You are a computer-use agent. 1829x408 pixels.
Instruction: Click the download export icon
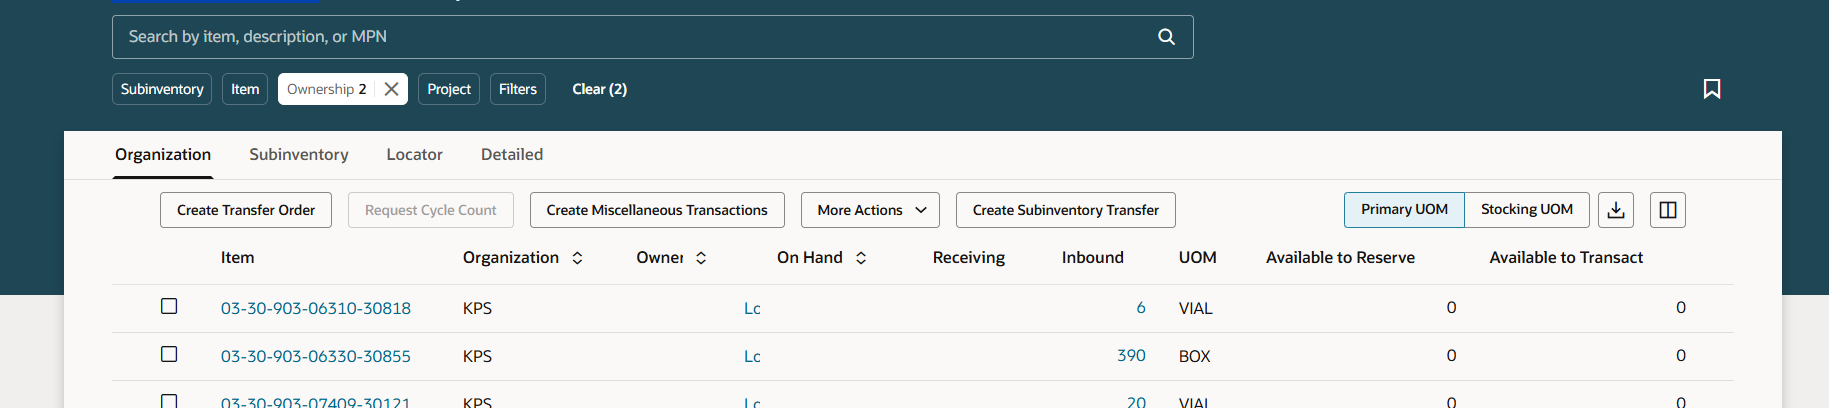coord(1615,210)
